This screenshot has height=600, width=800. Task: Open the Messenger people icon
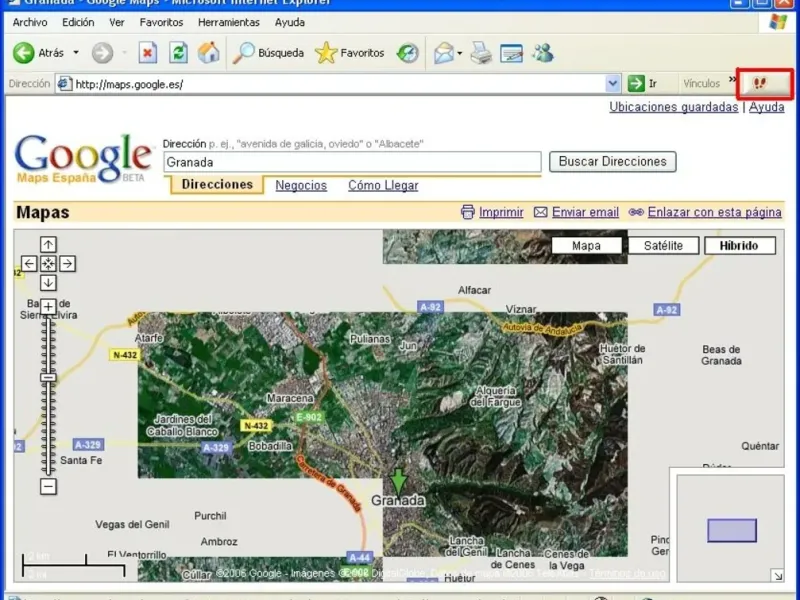click(x=543, y=53)
